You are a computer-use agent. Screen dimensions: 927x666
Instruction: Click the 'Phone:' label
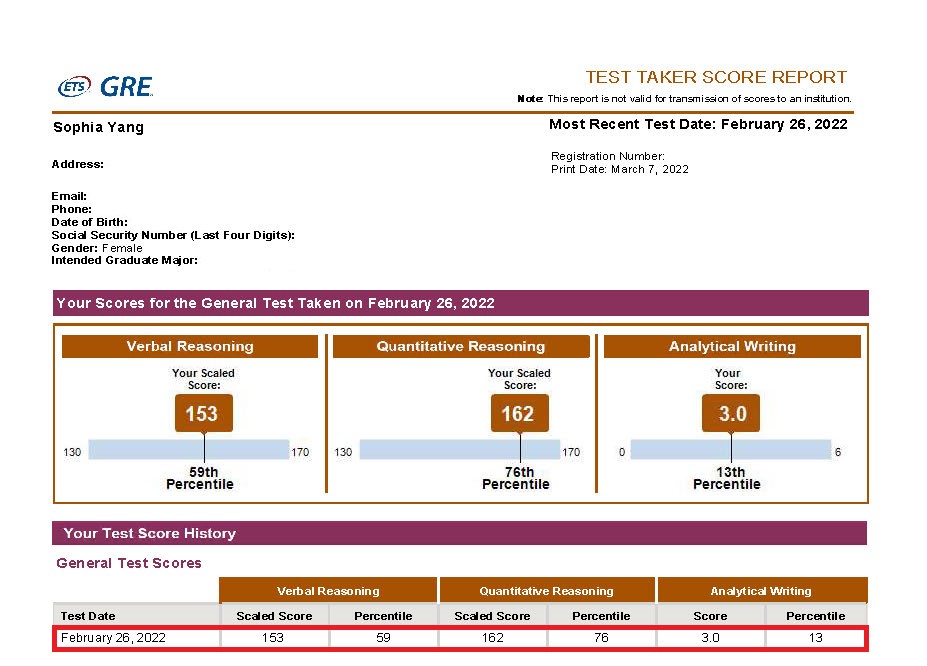click(x=72, y=209)
